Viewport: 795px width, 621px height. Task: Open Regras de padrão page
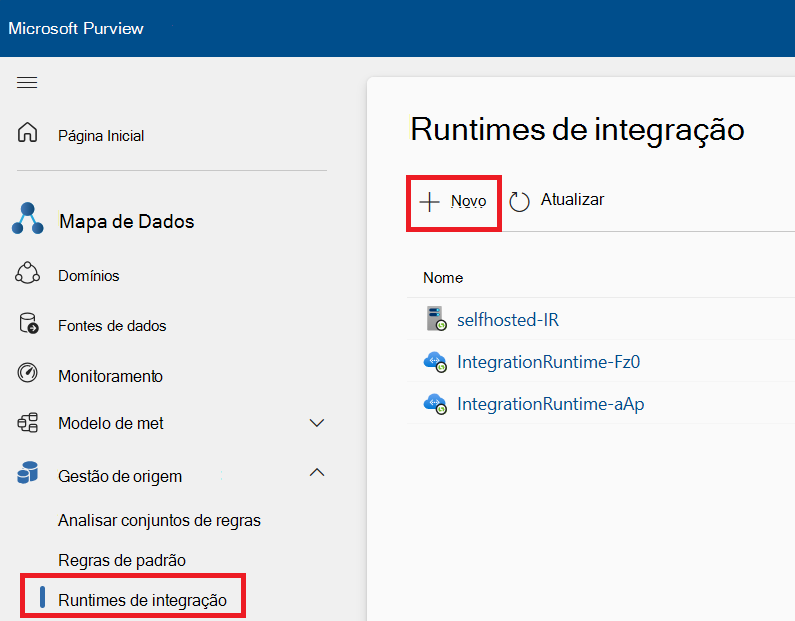pyautogui.click(x=122, y=560)
